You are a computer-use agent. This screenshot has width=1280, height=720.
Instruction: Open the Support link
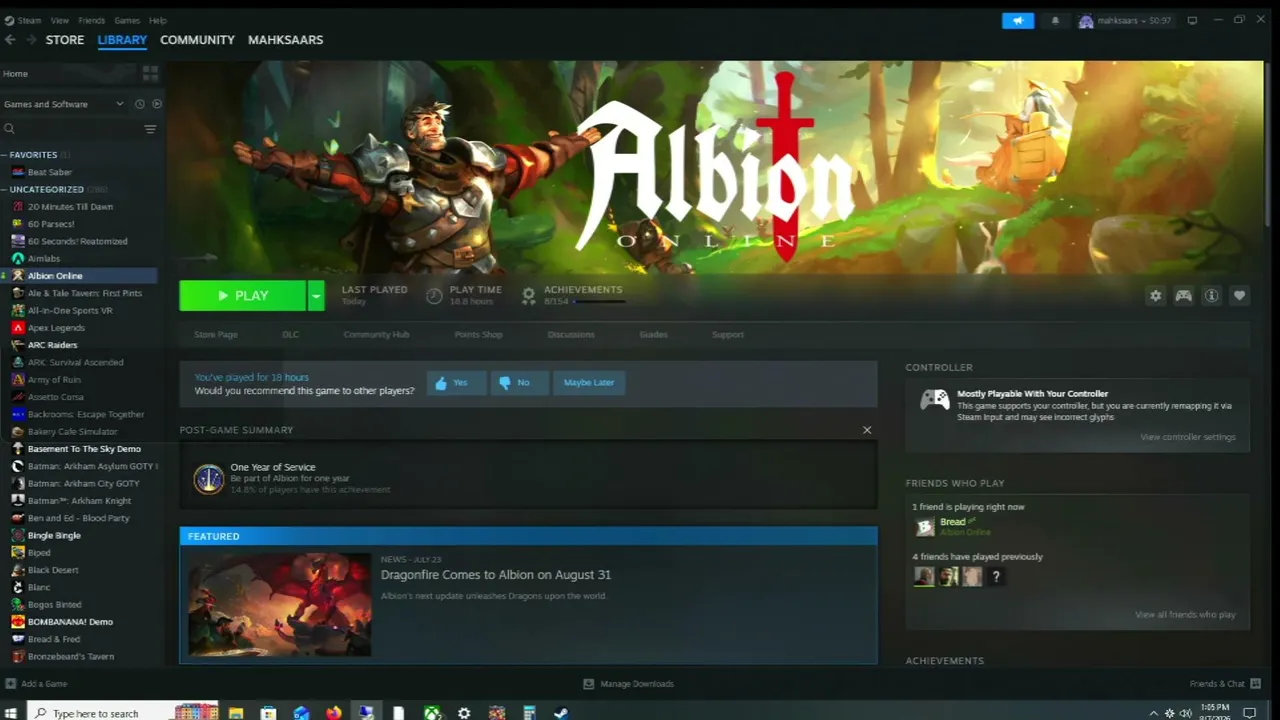728,335
